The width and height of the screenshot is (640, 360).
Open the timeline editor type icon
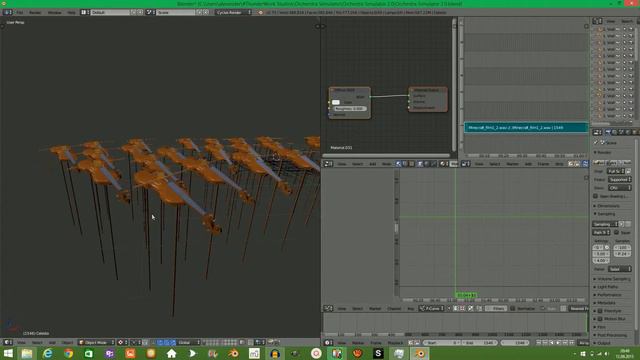(x=329, y=342)
